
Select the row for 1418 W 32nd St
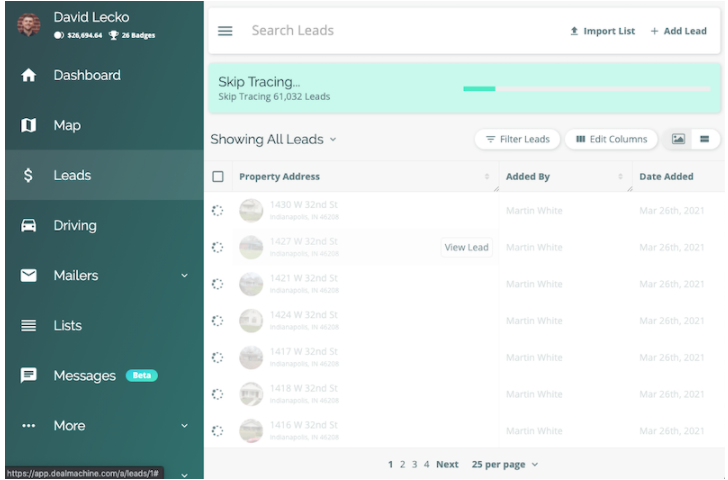(217, 394)
